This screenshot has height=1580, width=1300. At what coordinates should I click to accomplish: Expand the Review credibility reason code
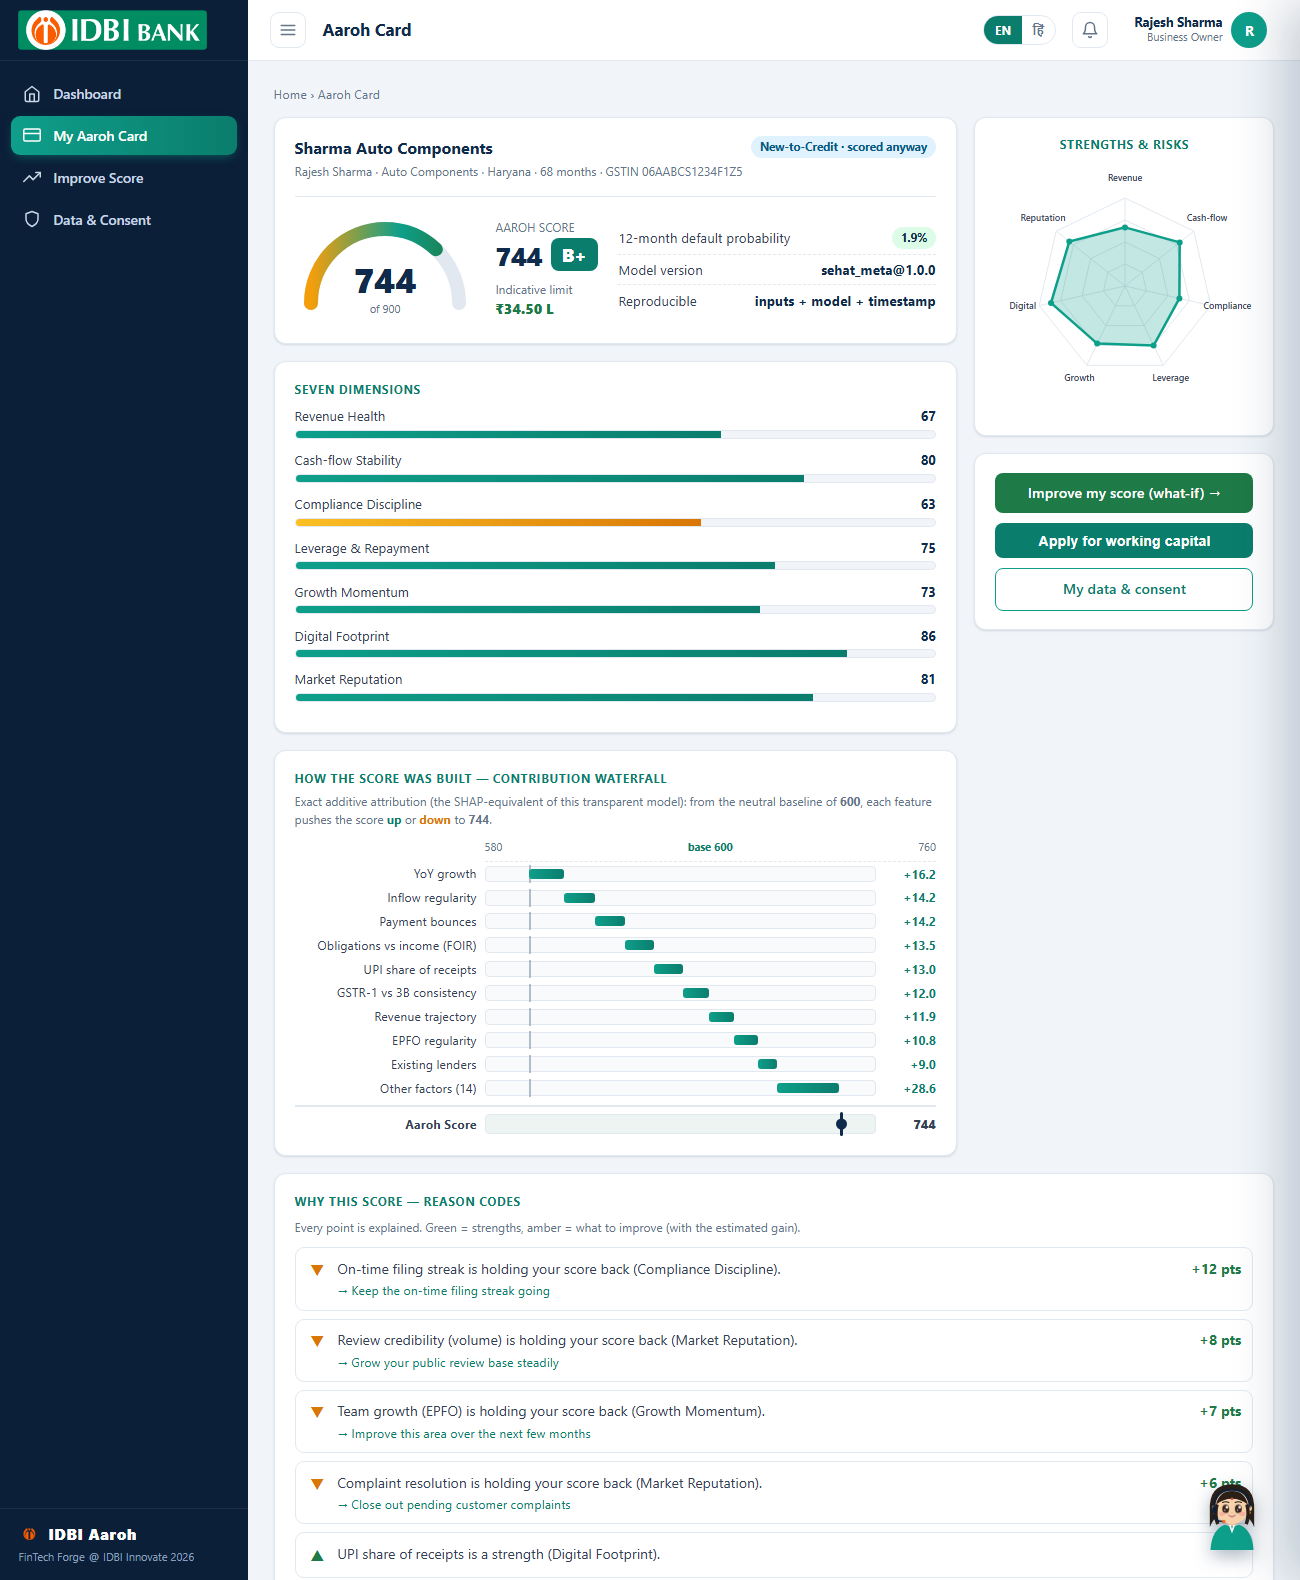[773, 1350]
